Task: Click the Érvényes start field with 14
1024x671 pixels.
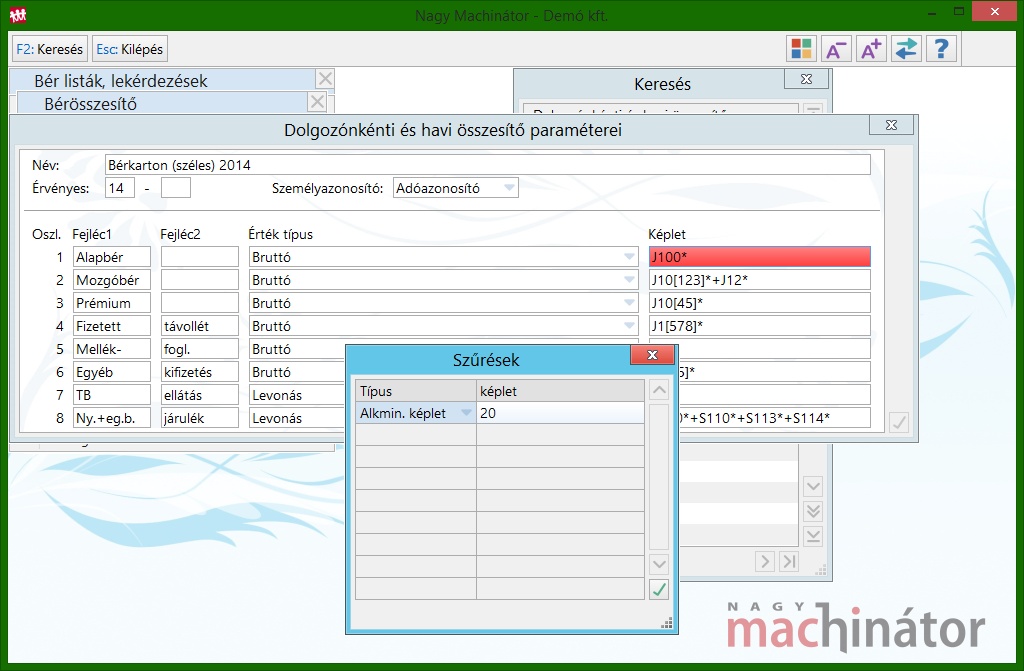Action: click(x=120, y=188)
